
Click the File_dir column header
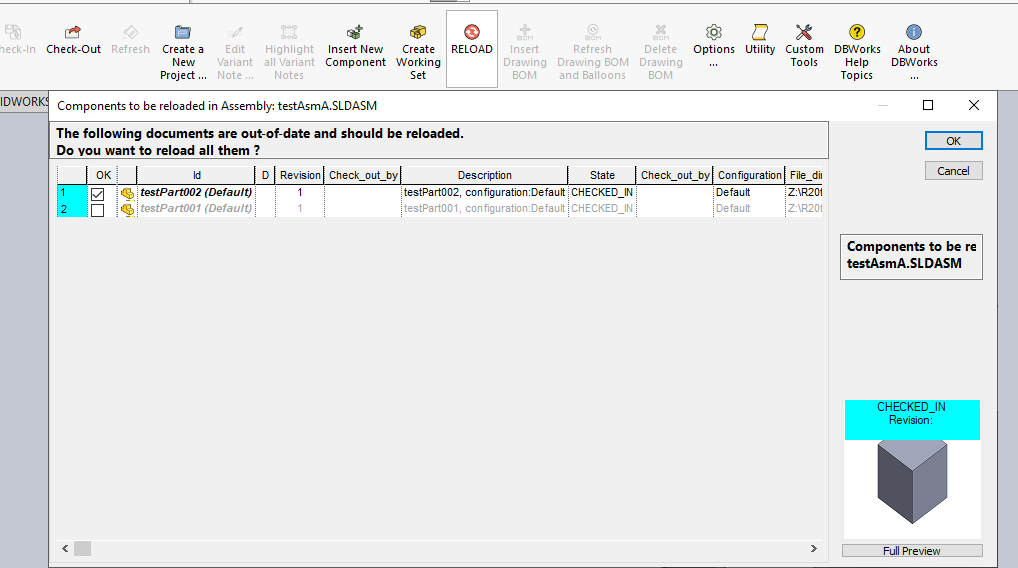[x=805, y=175]
